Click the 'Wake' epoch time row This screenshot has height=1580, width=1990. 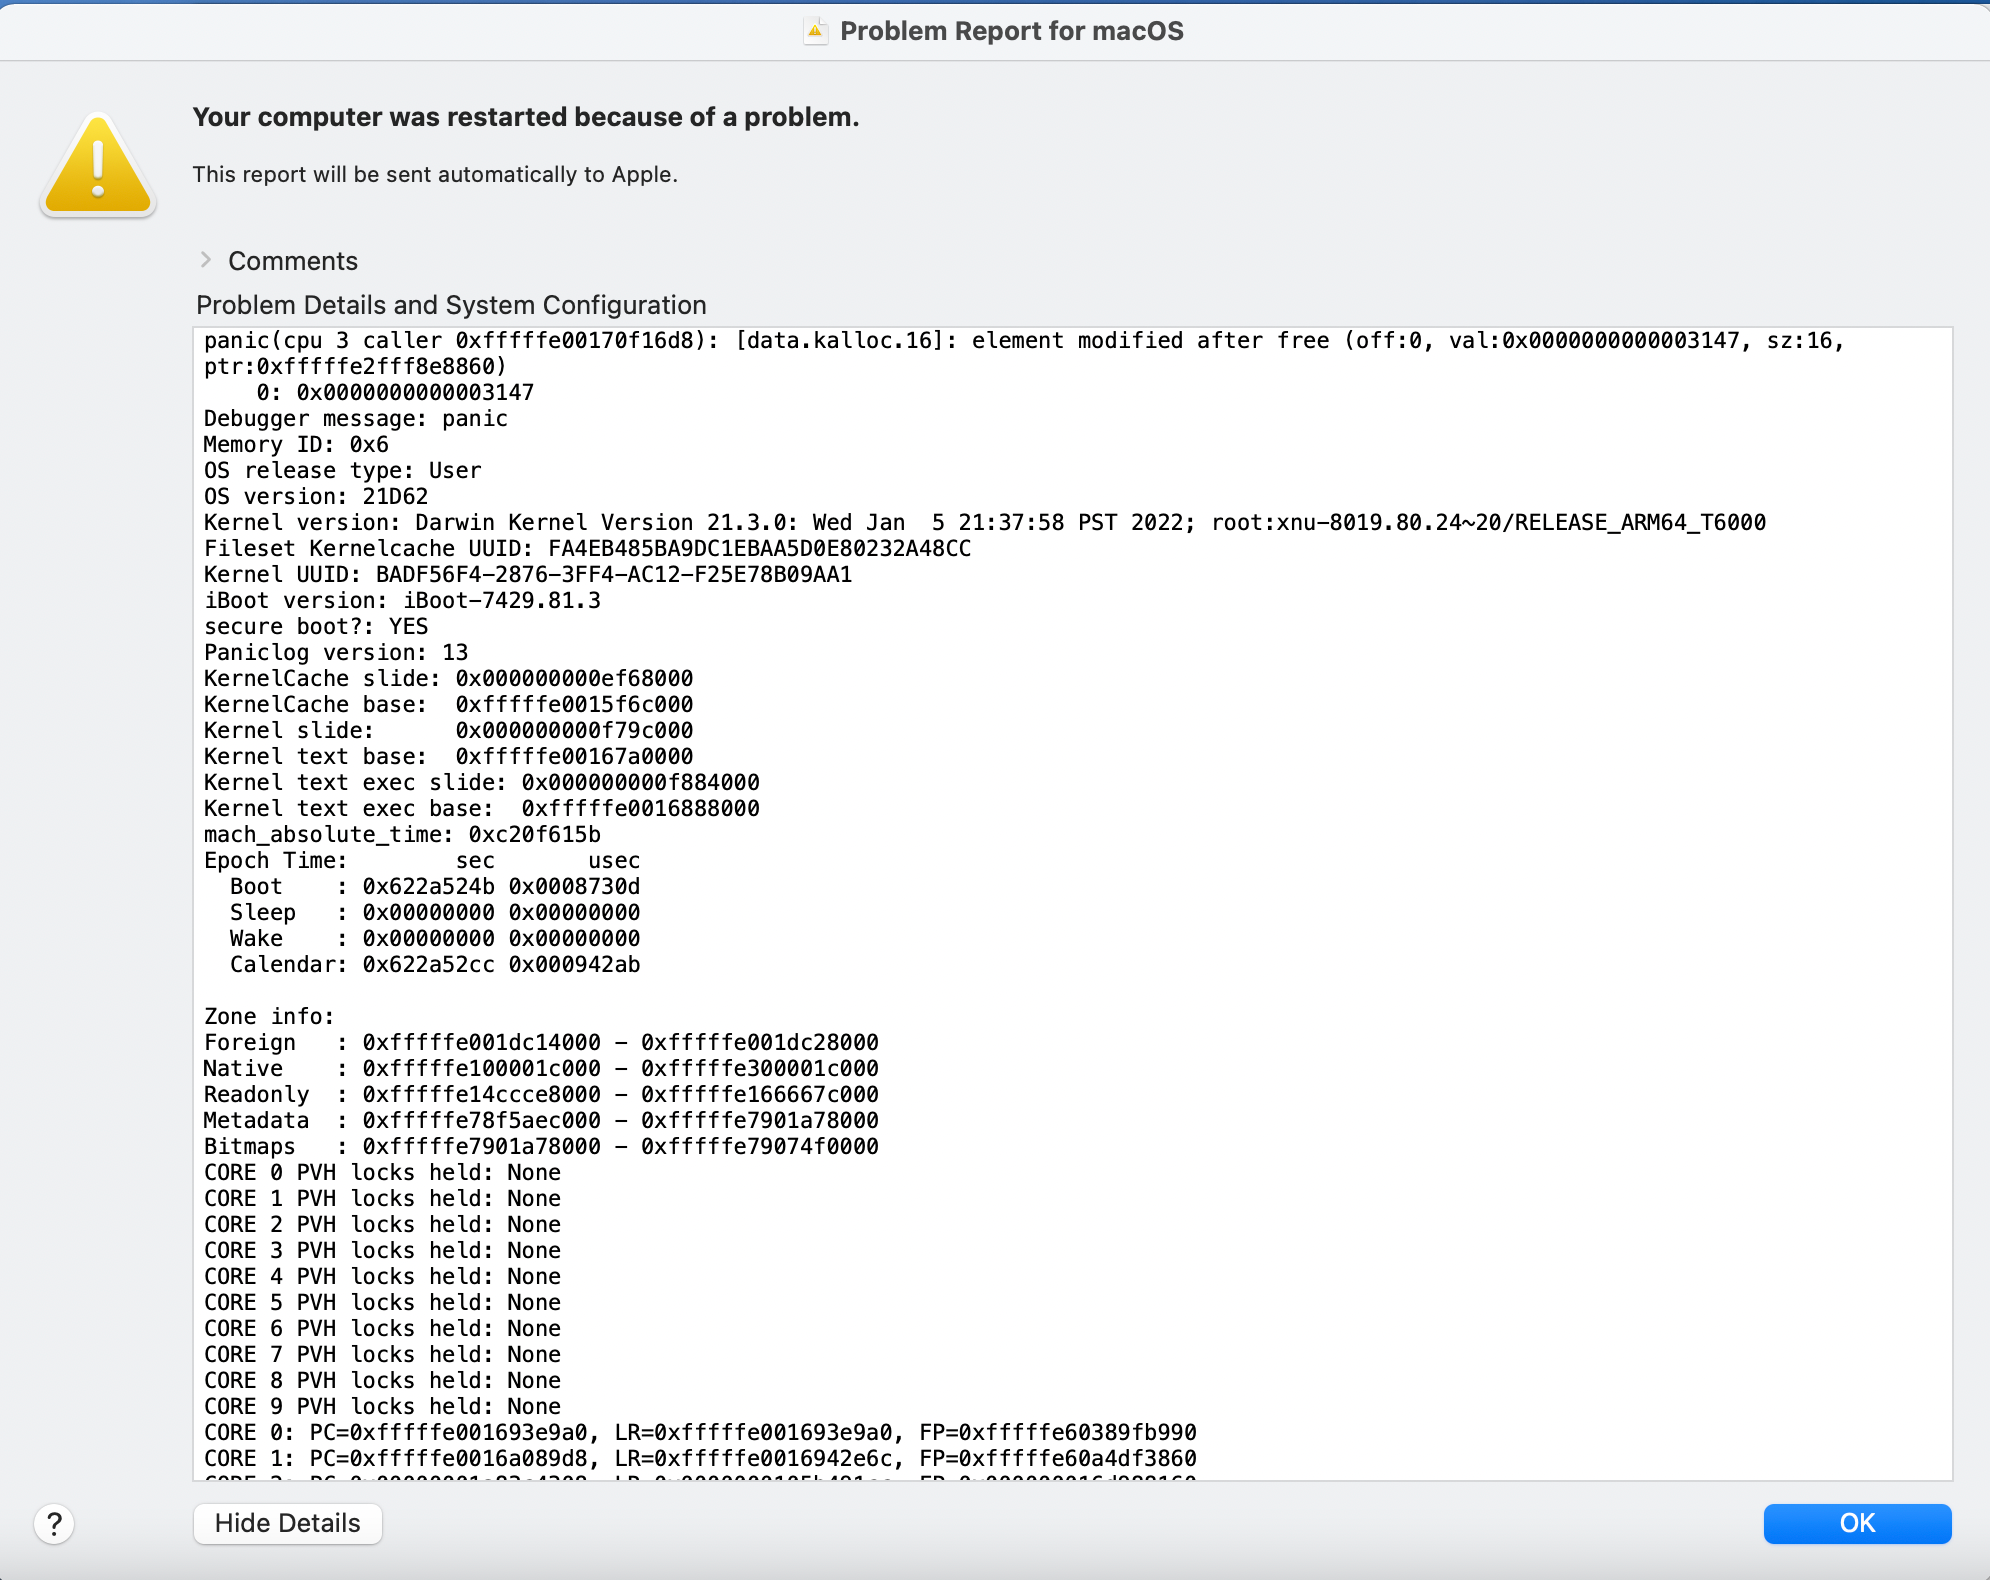(435, 939)
